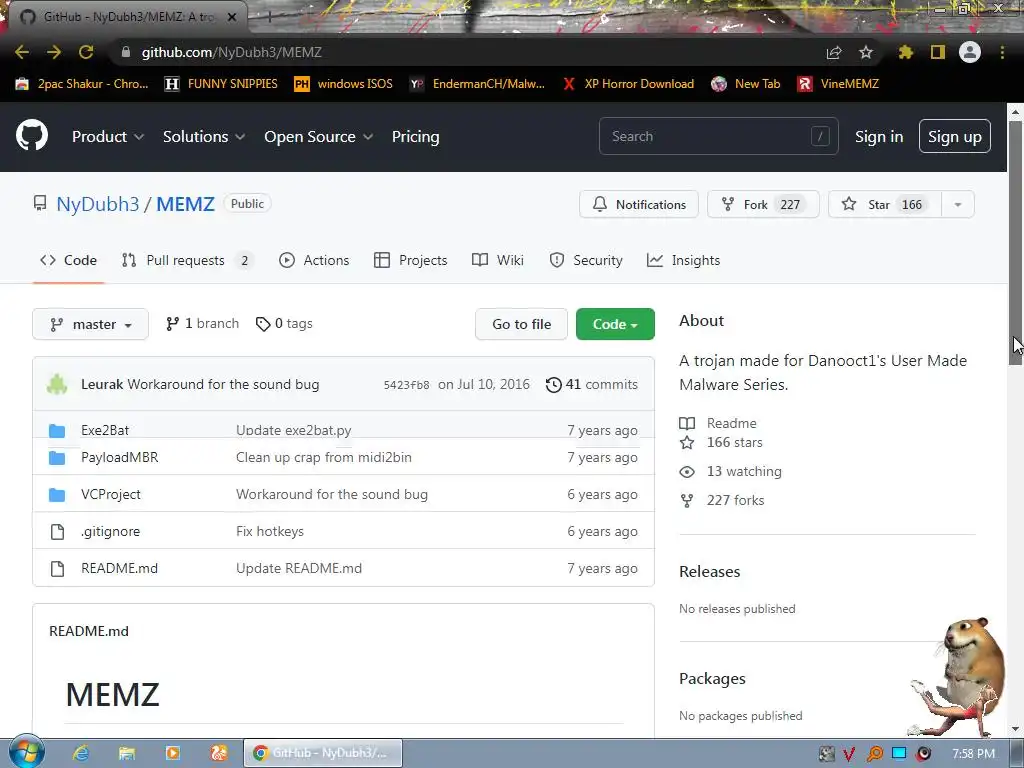Click the share page icon in address bar

click(833, 52)
